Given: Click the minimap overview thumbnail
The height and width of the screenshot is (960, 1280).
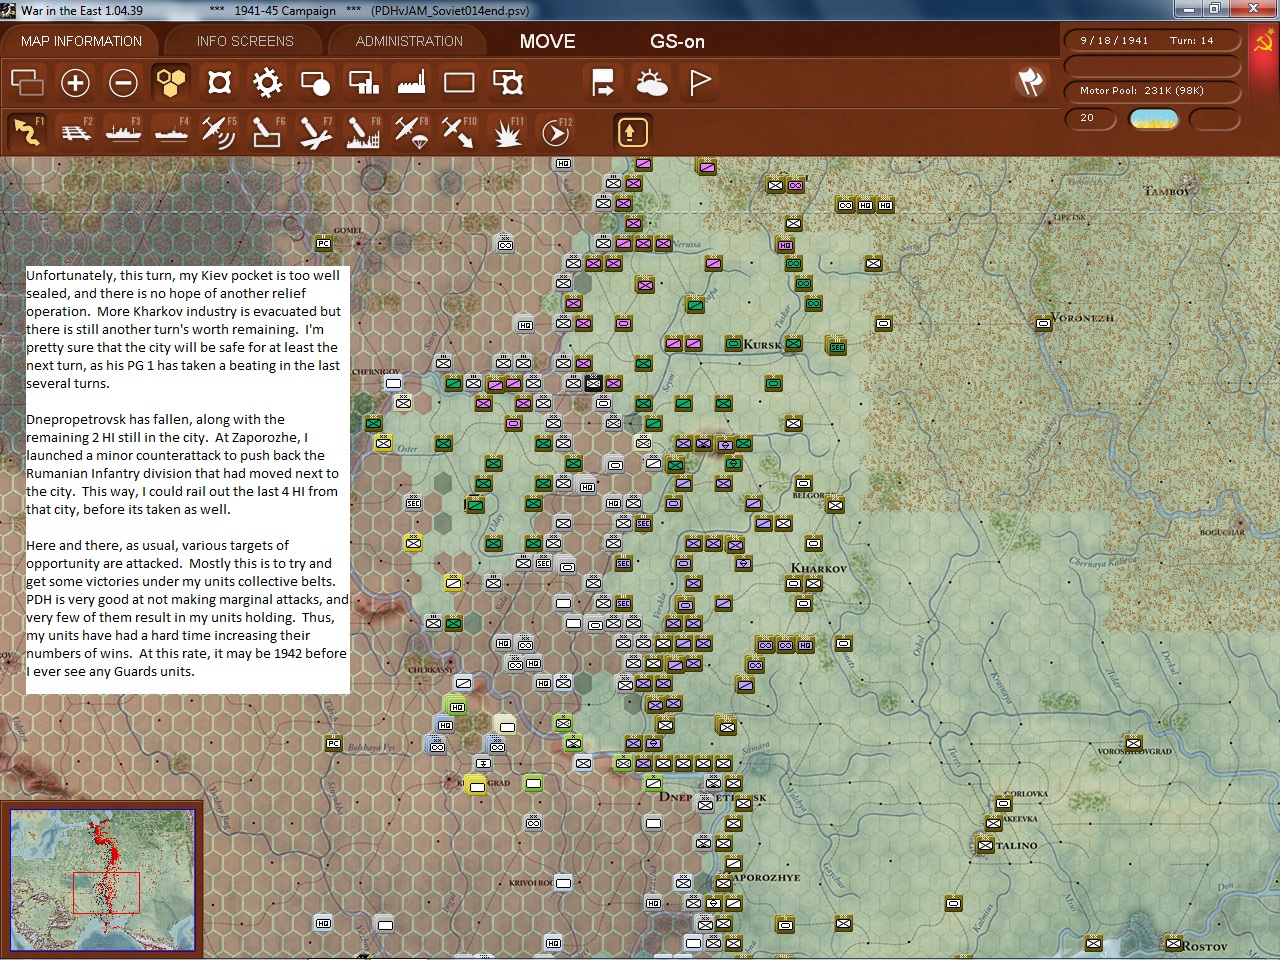Looking at the screenshot, I should 102,880.
